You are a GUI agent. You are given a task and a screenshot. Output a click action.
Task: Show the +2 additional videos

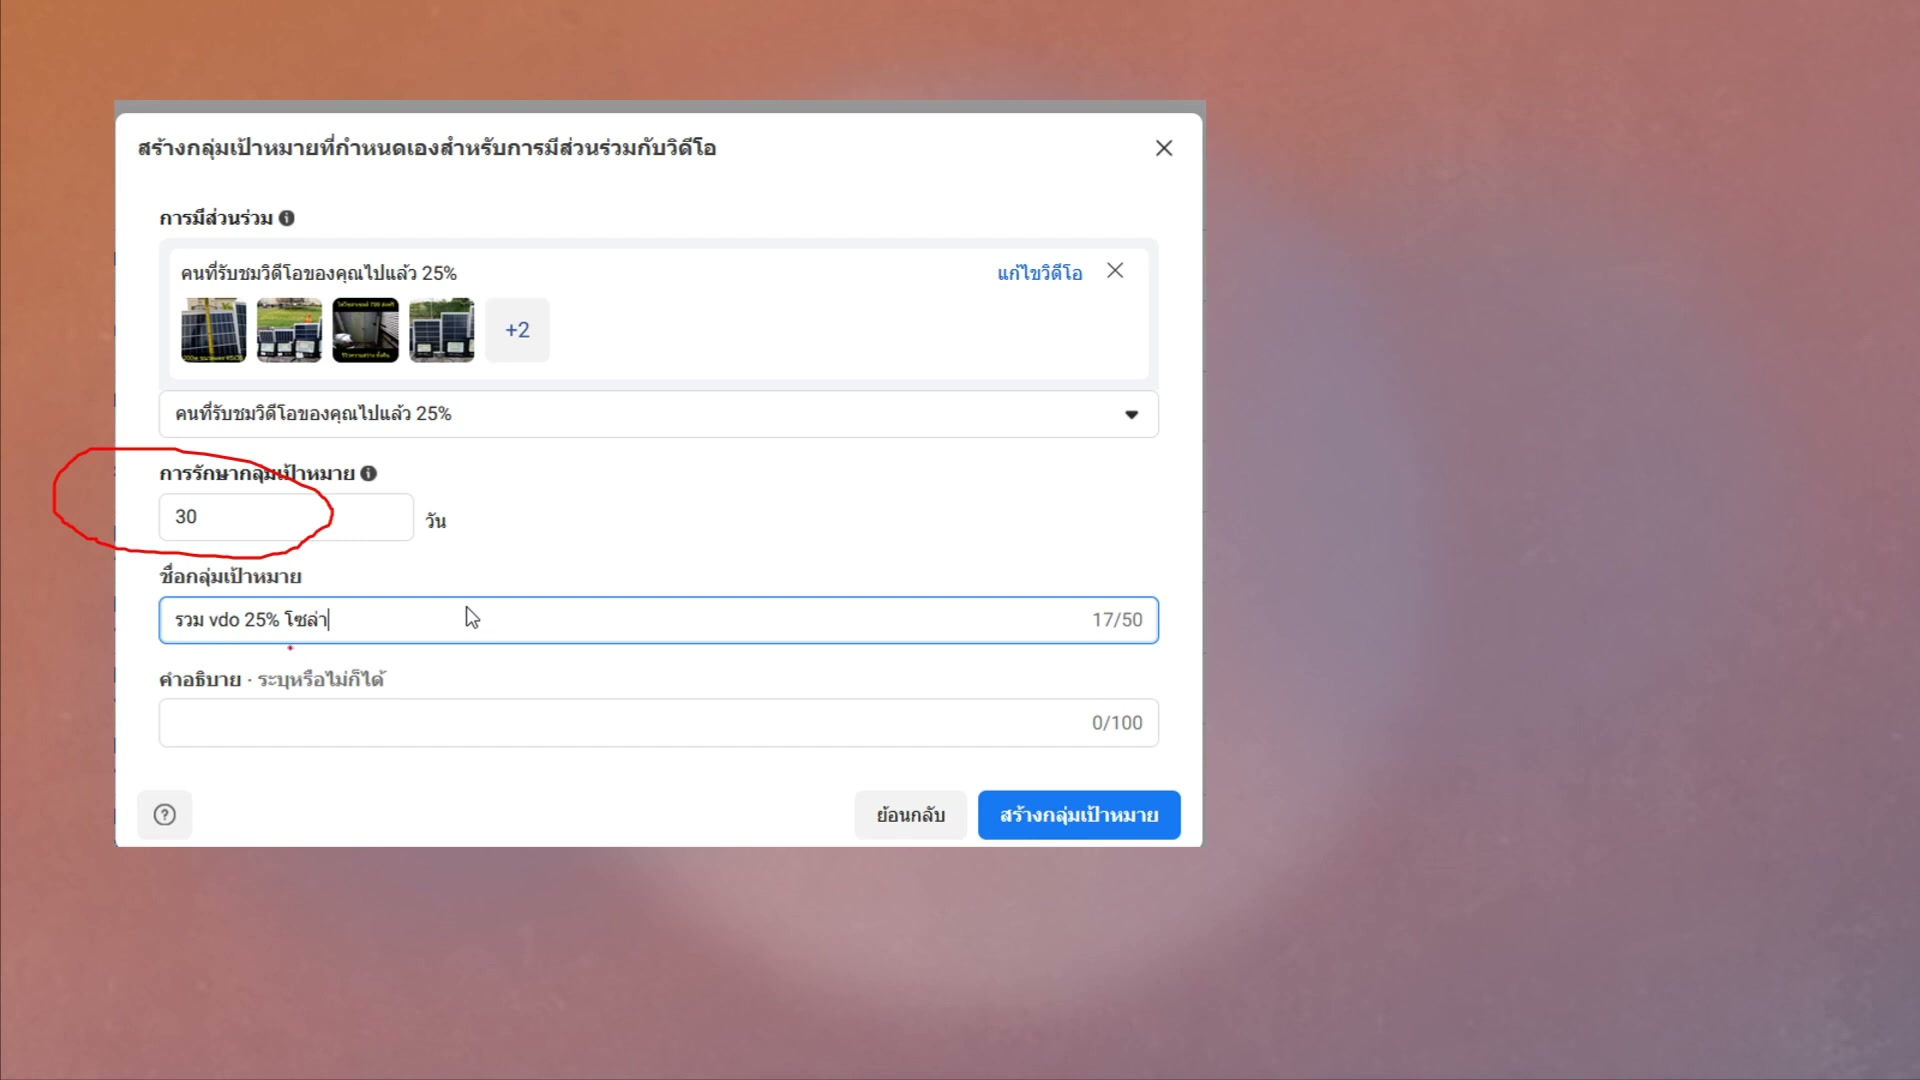click(517, 330)
